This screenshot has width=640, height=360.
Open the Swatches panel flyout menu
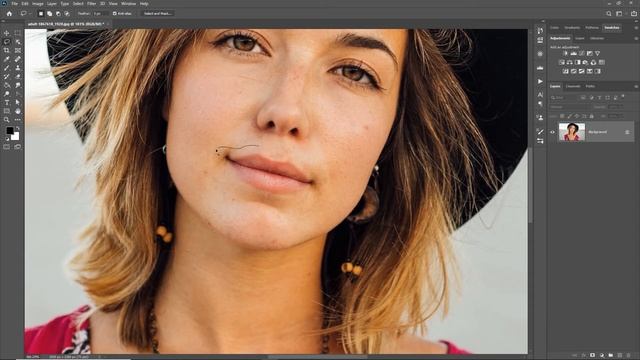click(x=636, y=28)
